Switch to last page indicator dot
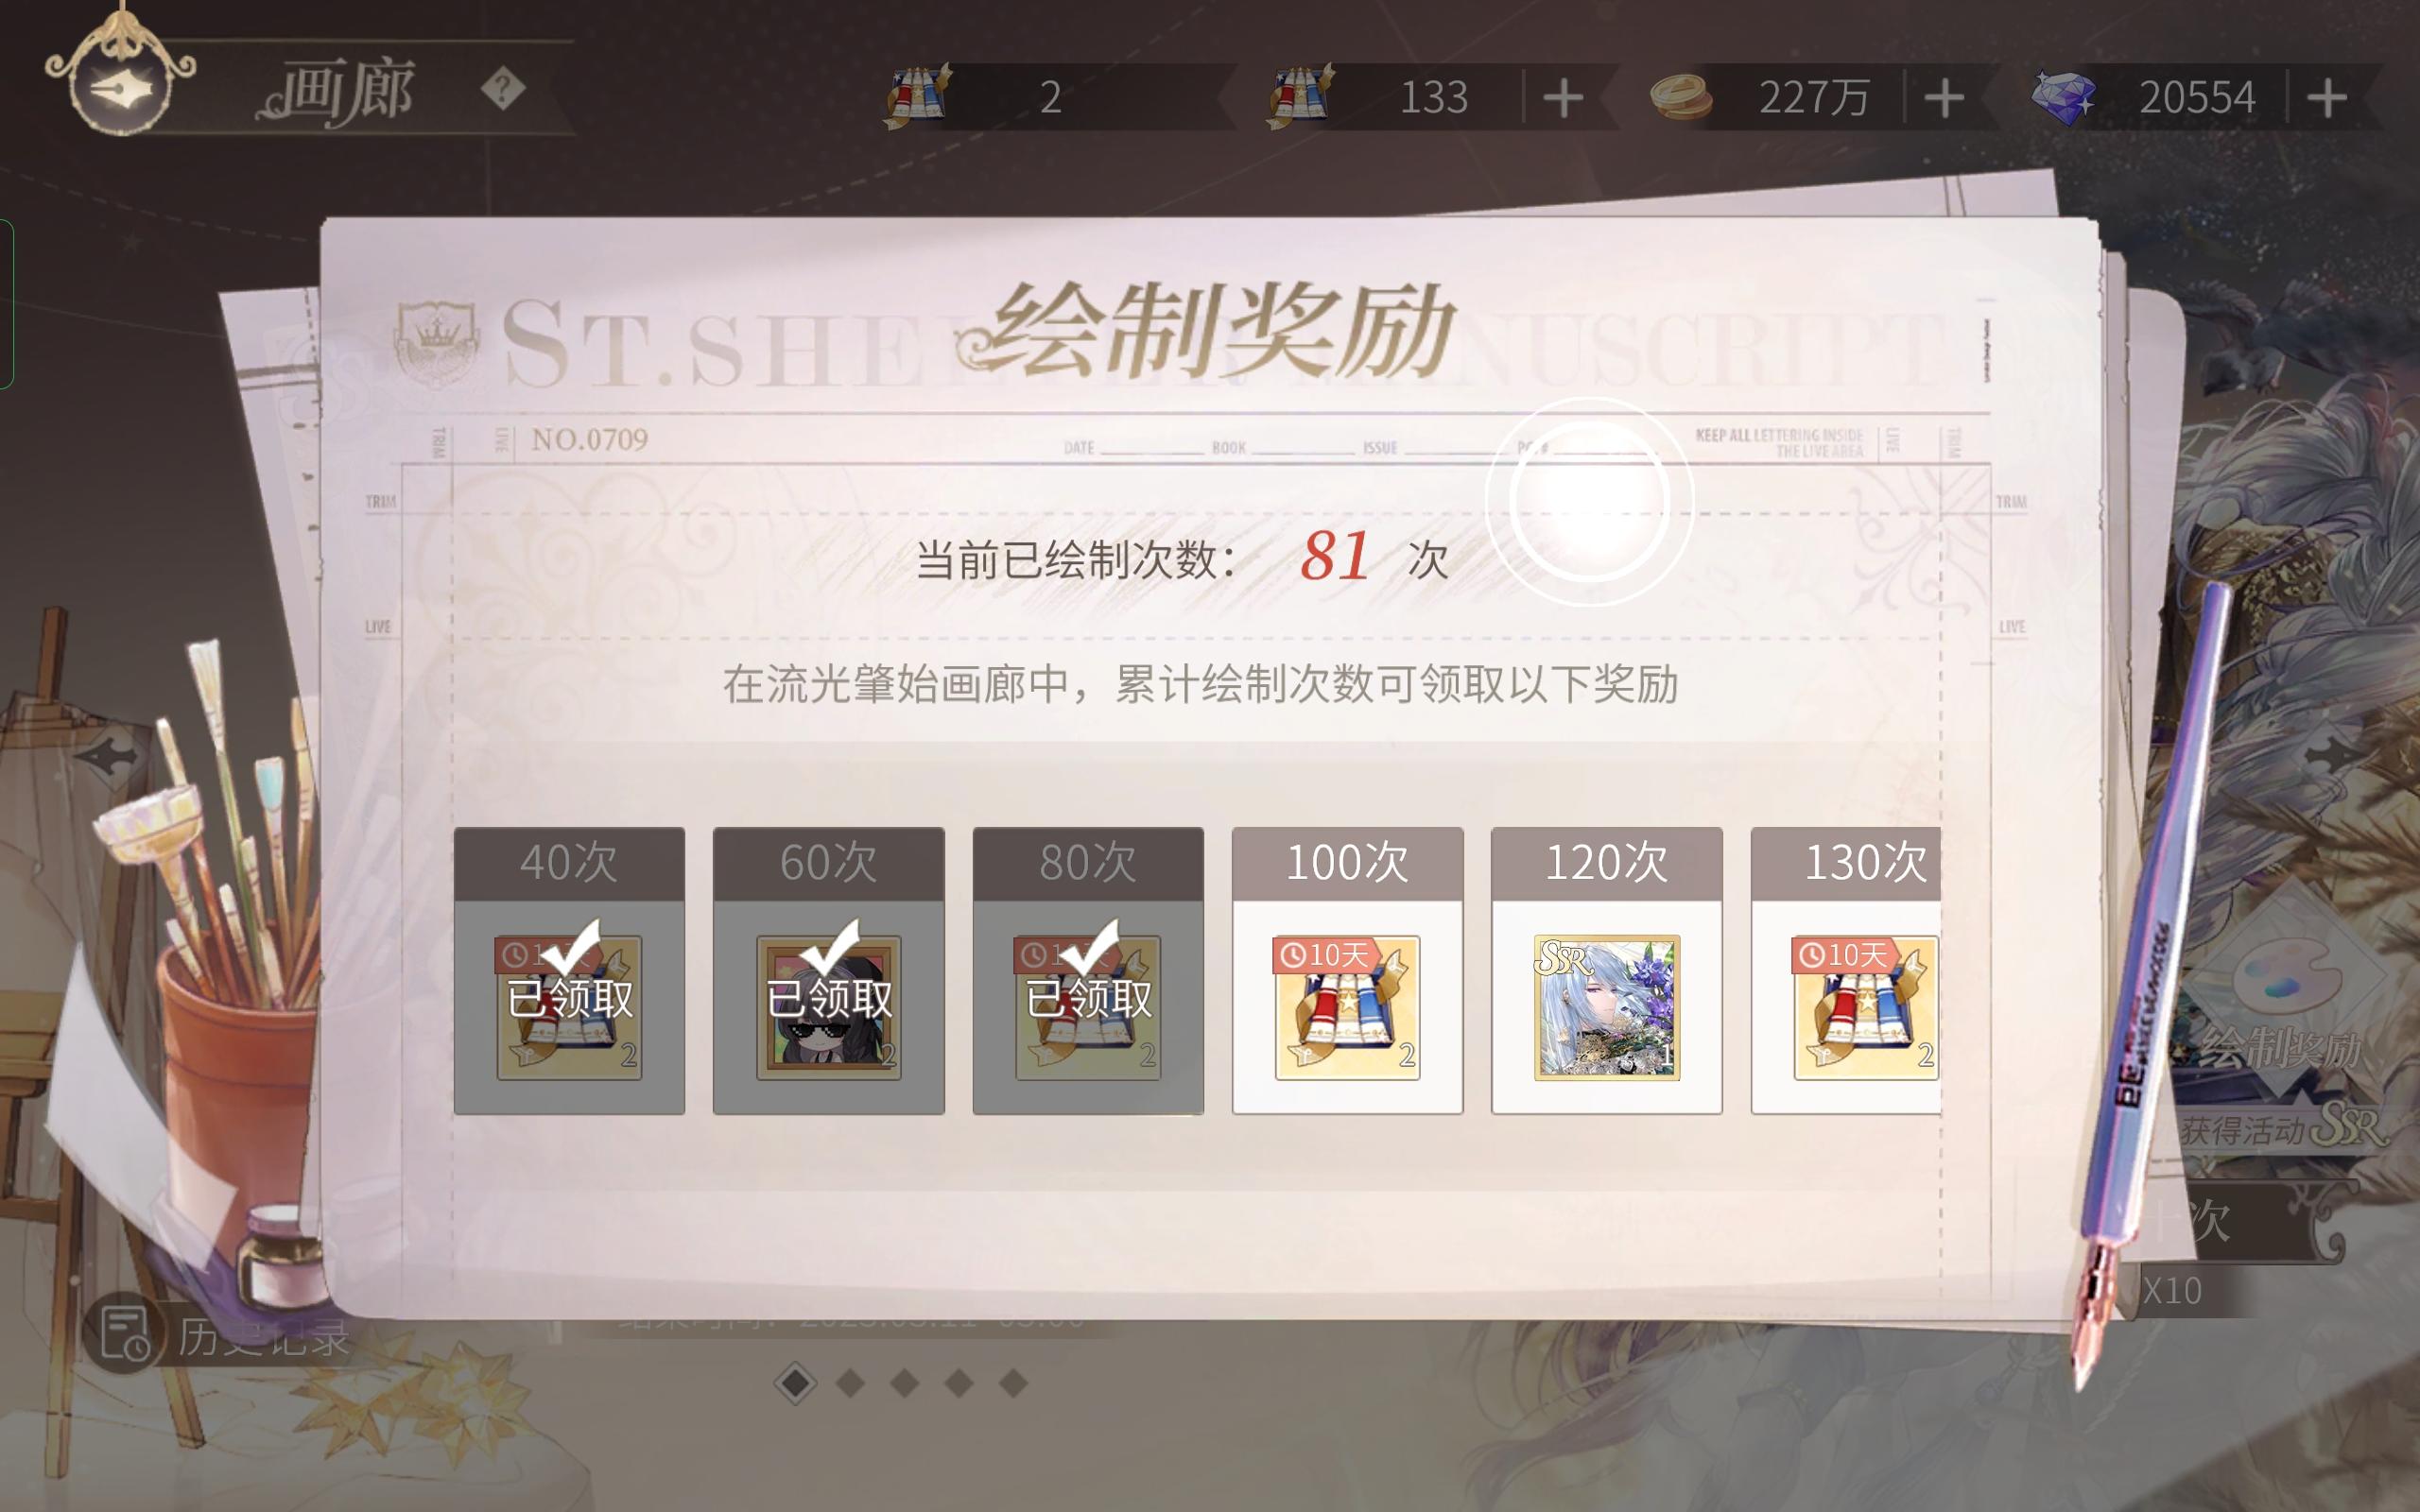 (x=1013, y=1383)
